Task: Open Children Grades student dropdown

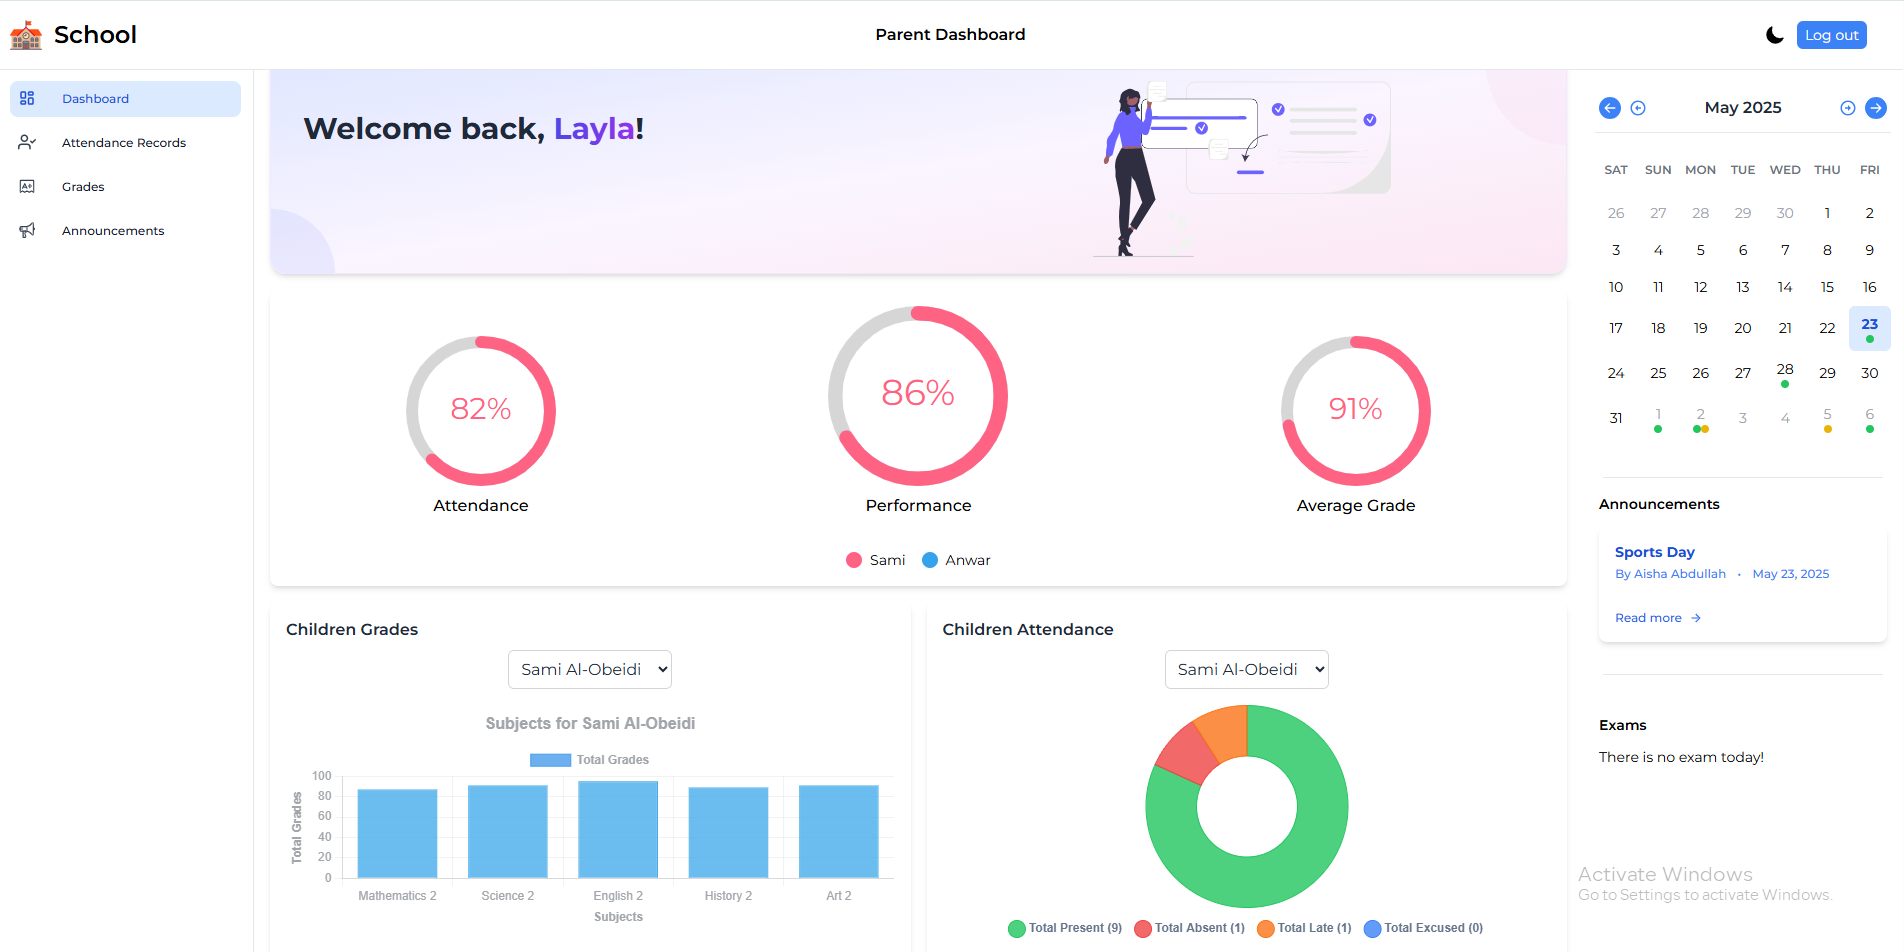Action: [x=590, y=670]
